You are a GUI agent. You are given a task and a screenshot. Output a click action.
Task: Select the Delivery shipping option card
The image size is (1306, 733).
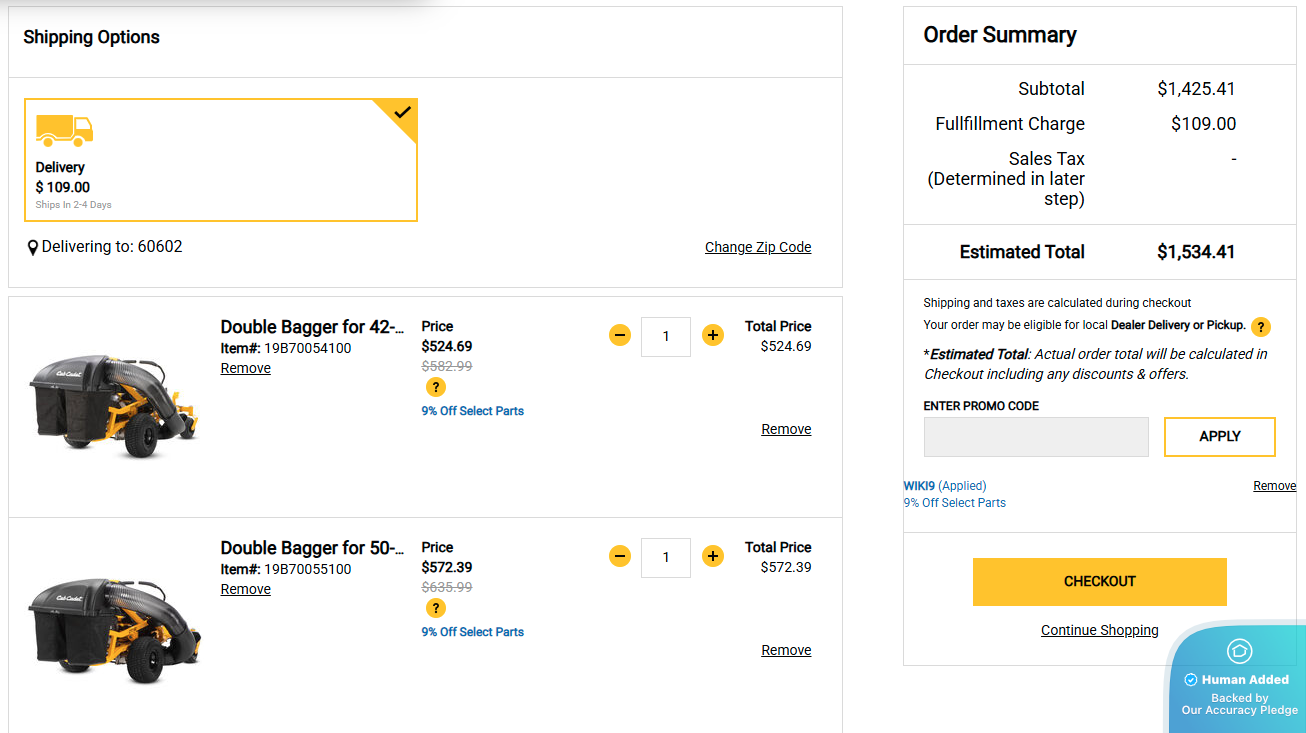click(220, 160)
